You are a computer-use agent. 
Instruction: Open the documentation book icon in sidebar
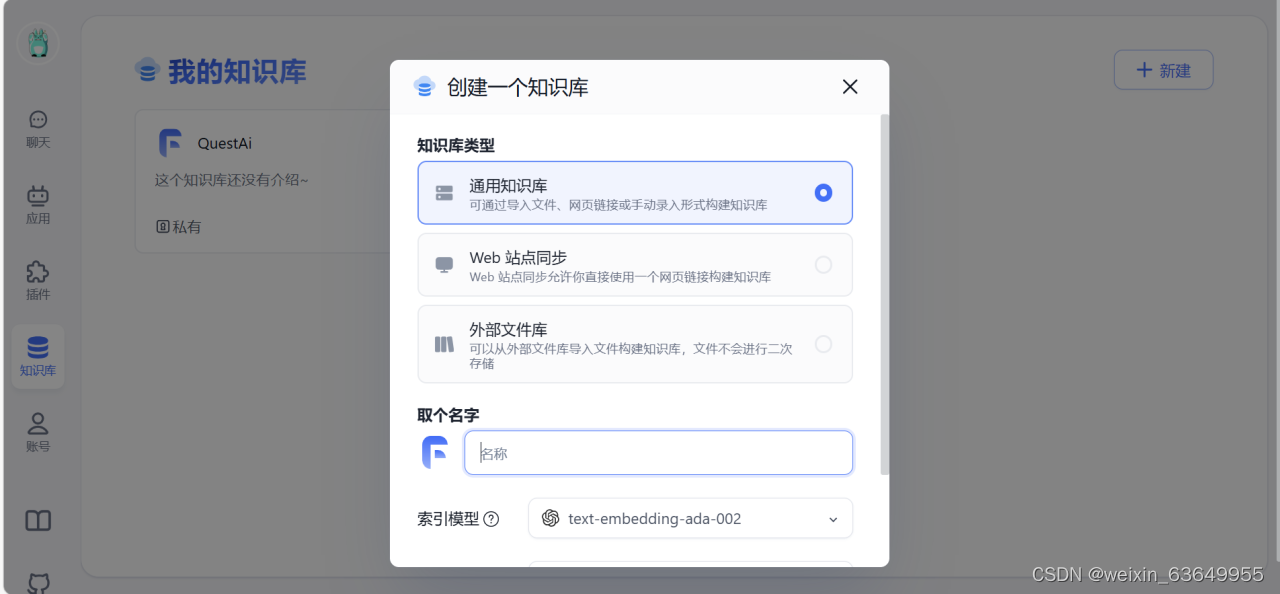pyautogui.click(x=38, y=521)
